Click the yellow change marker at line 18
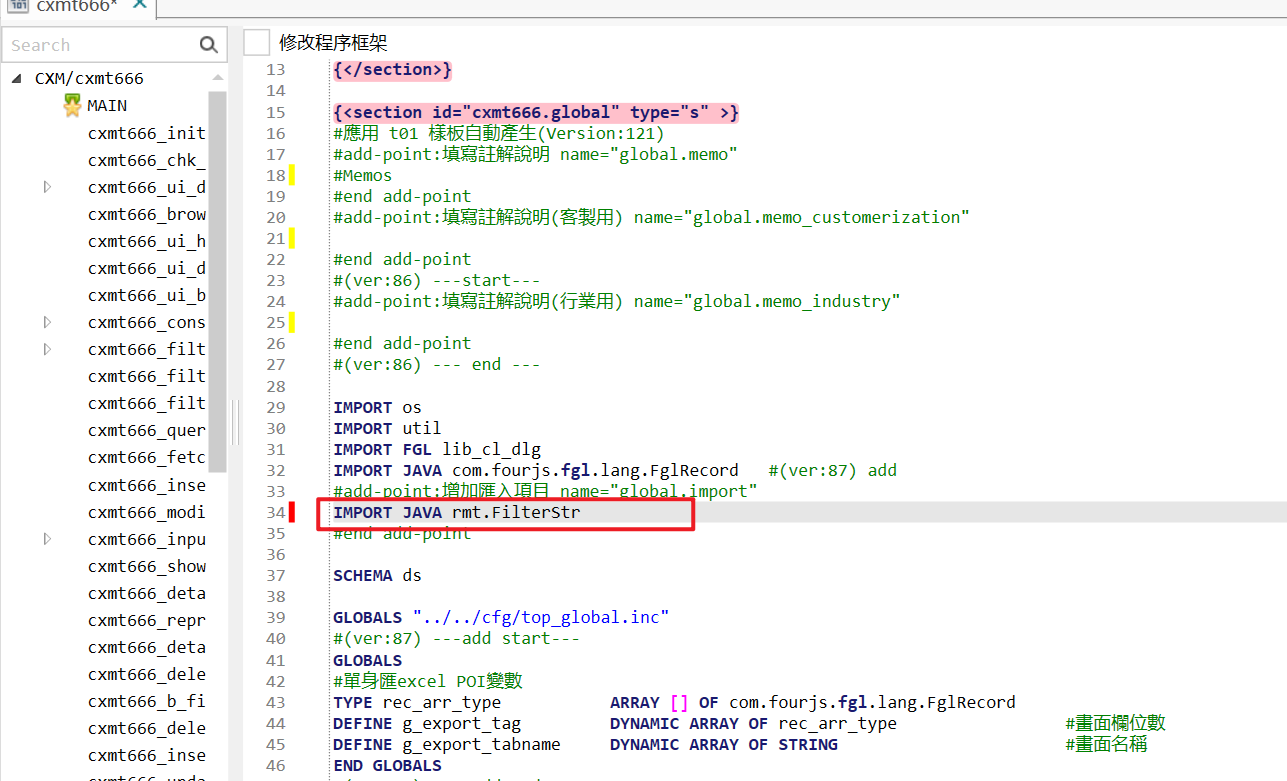This screenshot has height=781, width=1287. click(x=290, y=175)
